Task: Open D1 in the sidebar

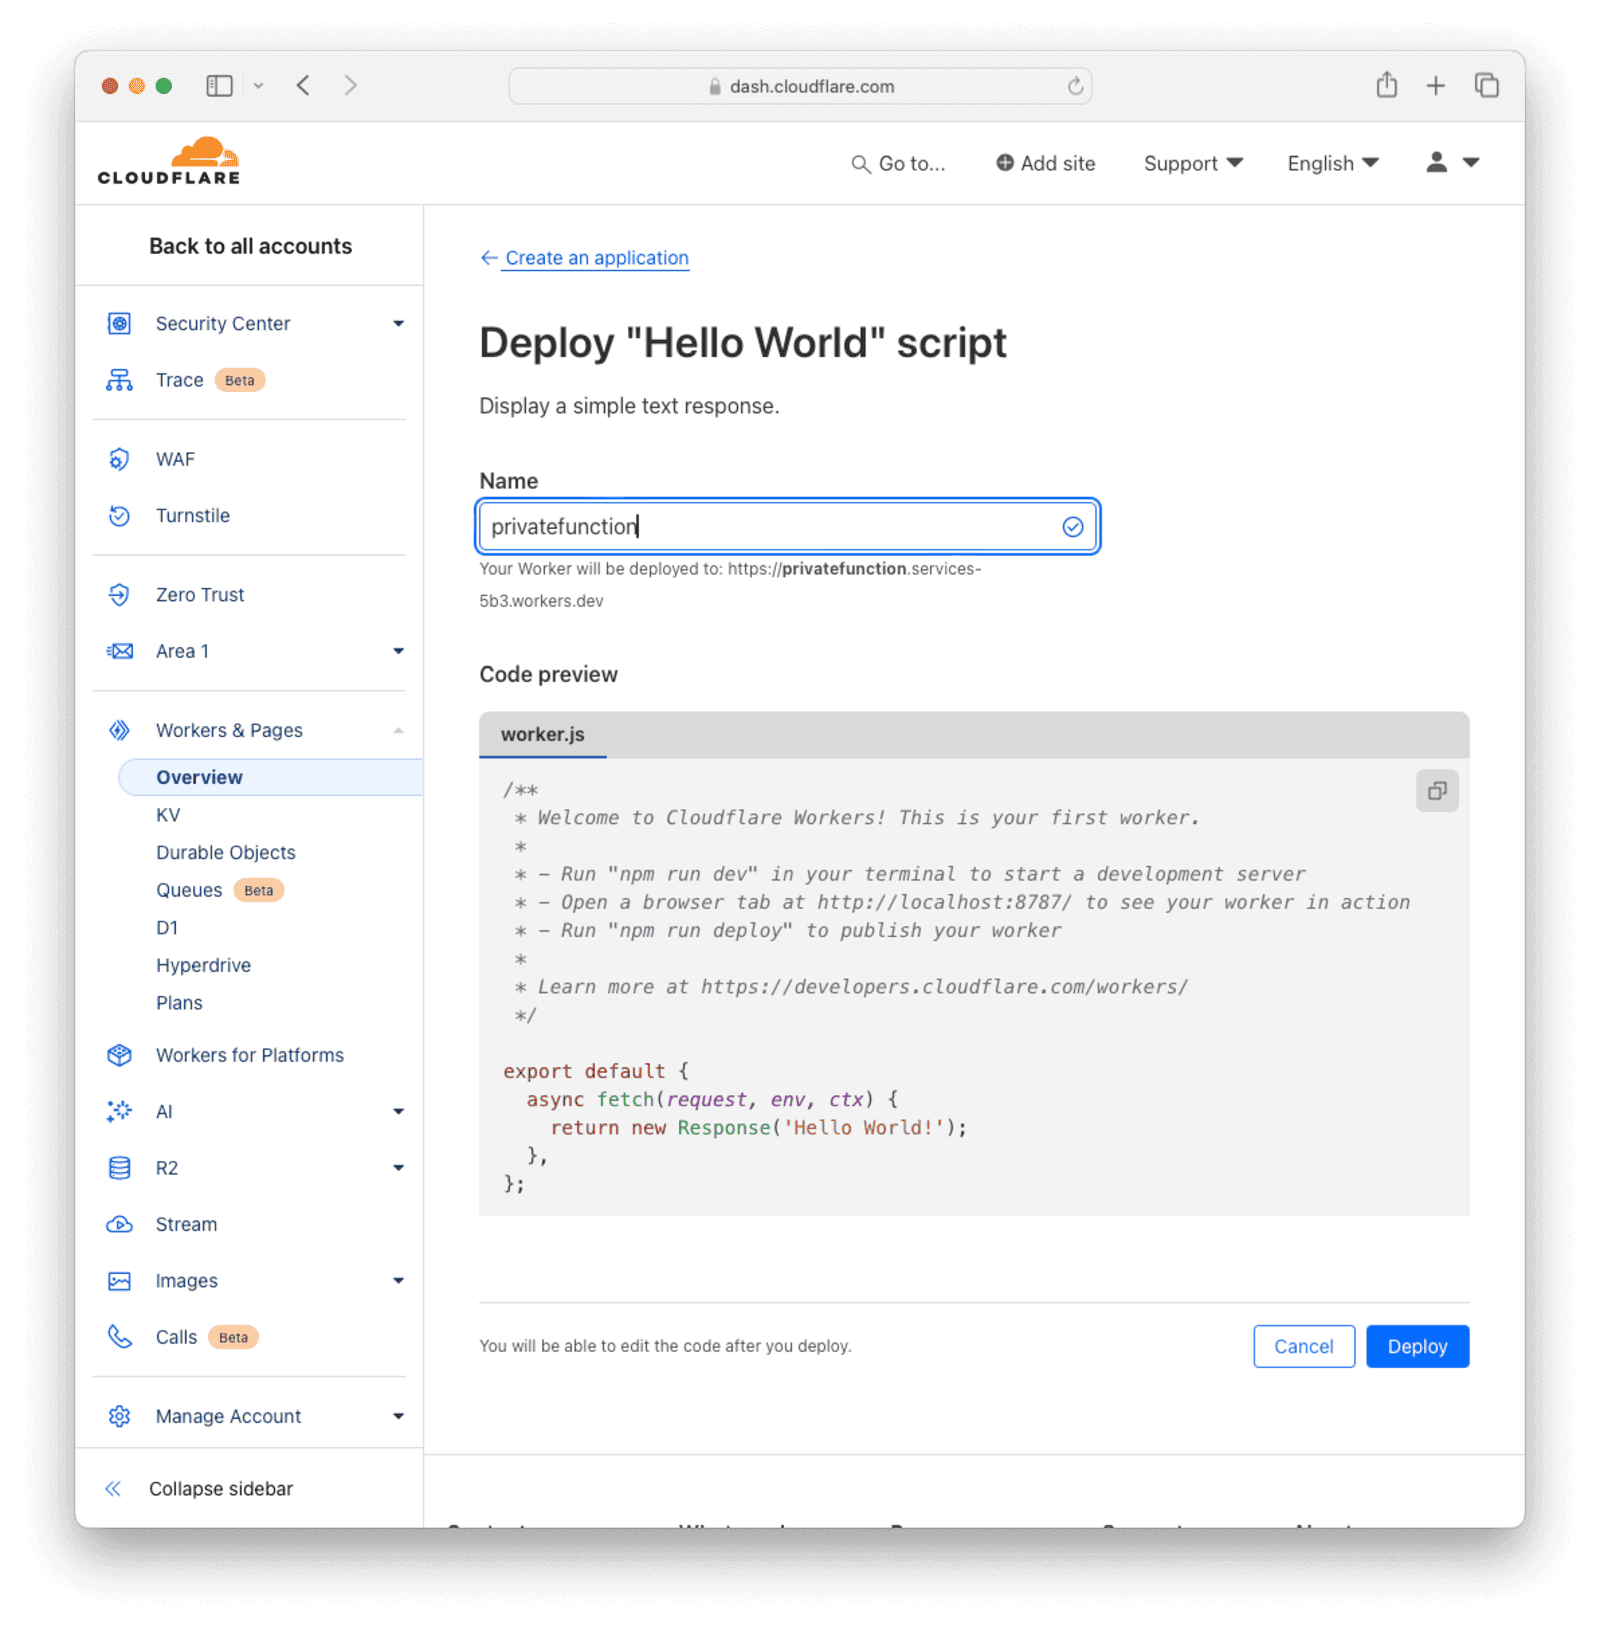Action: coord(167,928)
